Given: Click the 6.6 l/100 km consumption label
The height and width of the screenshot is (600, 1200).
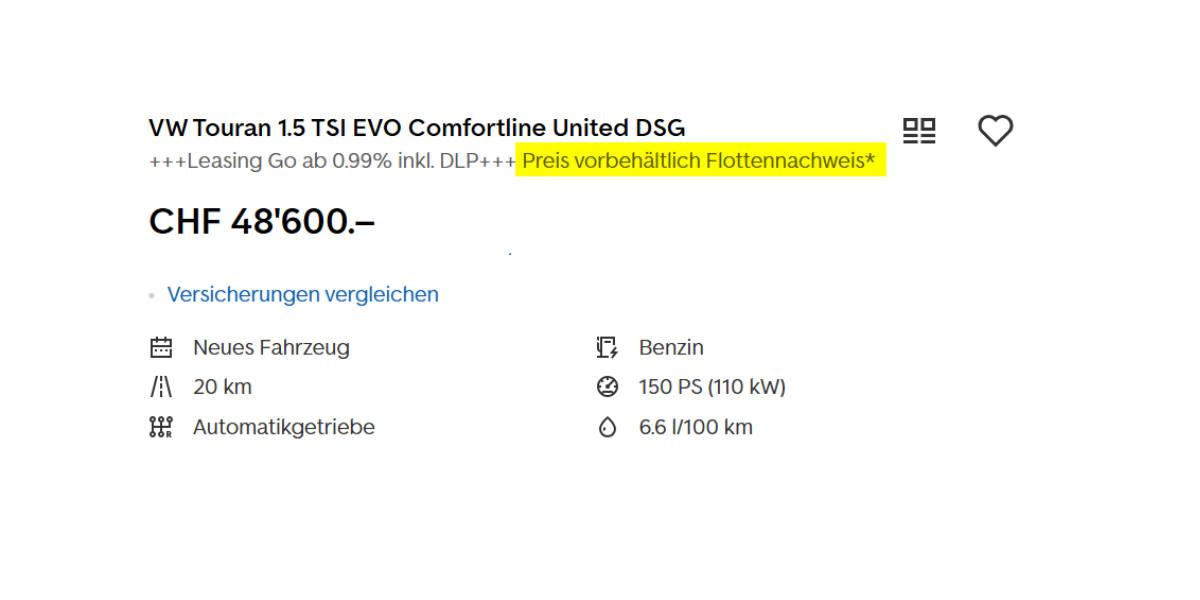Looking at the screenshot, I should coord(696,428).
